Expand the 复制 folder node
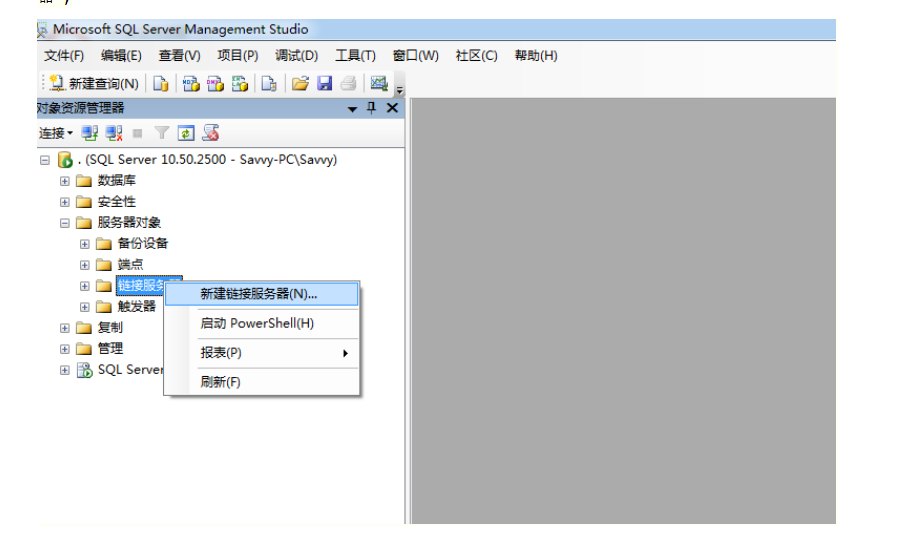Screen dimensions: 909x545 tap(64, 328)
